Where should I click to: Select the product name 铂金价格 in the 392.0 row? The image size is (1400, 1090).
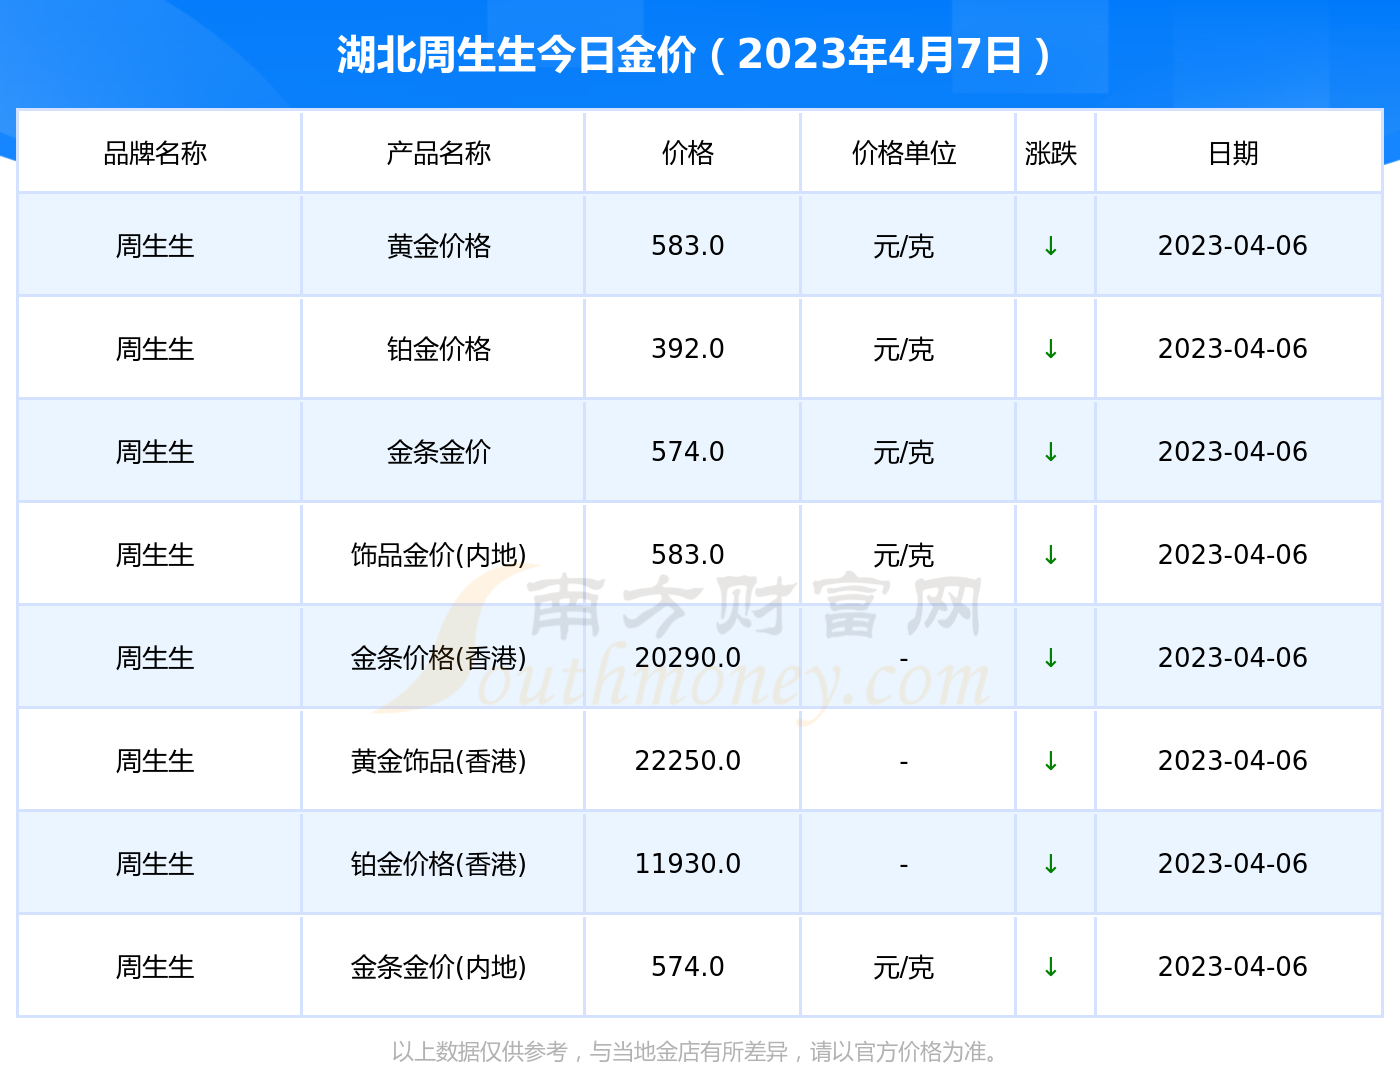click(438, 349)
